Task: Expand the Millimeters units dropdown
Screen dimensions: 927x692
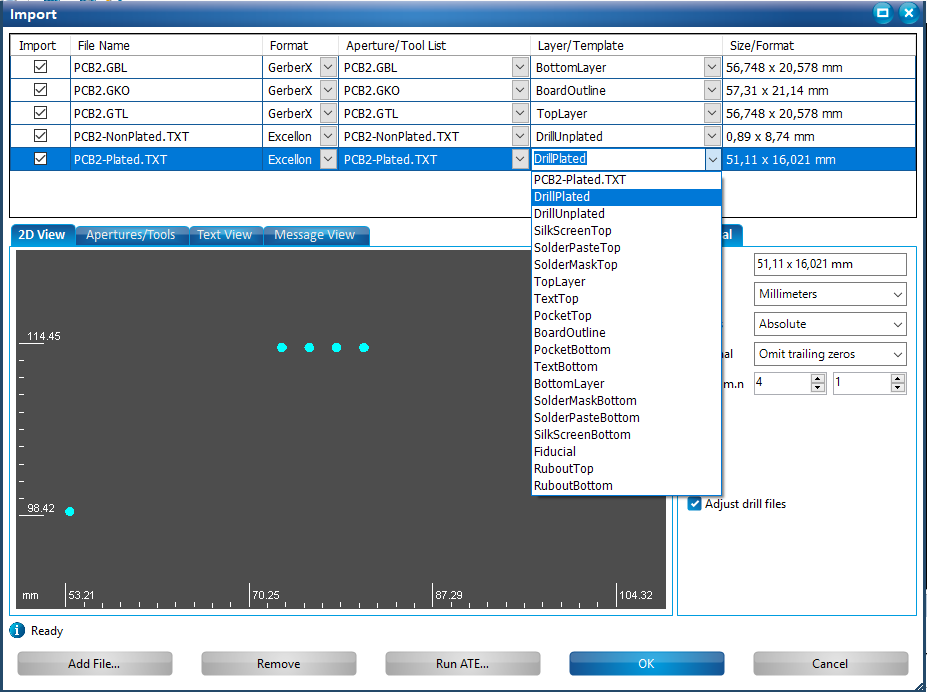Action: 829,294
